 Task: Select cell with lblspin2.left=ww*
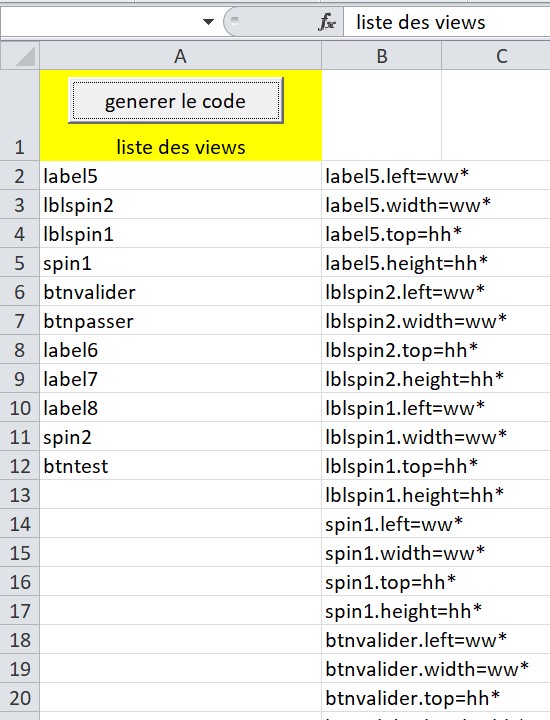click(436, 292)
